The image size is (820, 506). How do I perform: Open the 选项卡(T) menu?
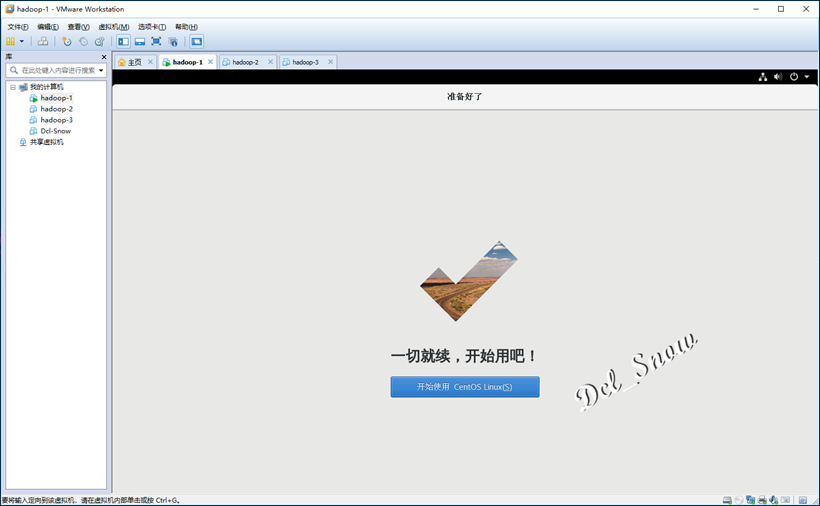pyautogui.click(x=152, y=27)
